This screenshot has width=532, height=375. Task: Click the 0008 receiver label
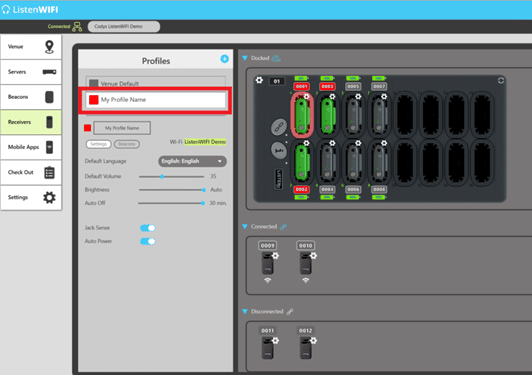coord(379,189)
